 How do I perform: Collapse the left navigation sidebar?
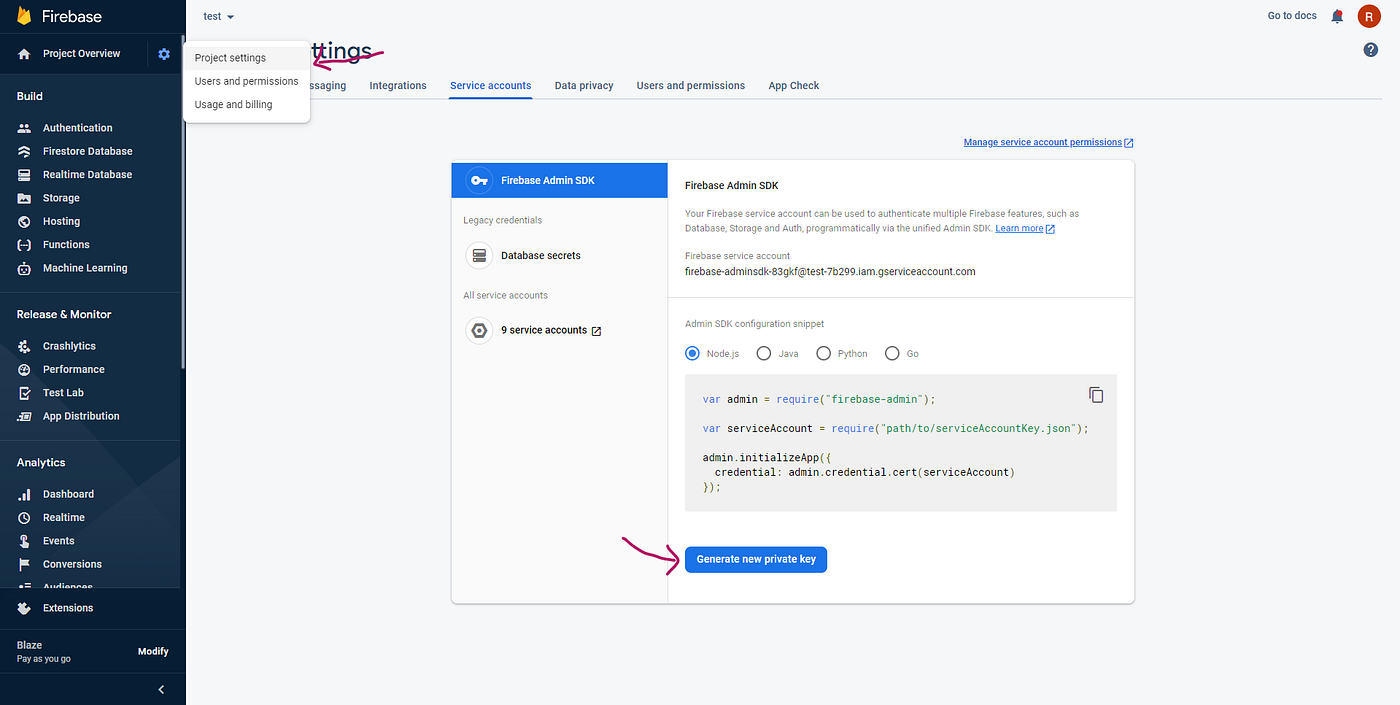pyautogui.click(x=160, y=689)
